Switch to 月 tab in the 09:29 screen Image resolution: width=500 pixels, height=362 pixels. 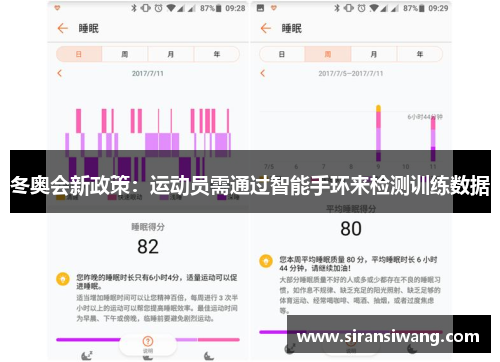click(x=374, y=54)
